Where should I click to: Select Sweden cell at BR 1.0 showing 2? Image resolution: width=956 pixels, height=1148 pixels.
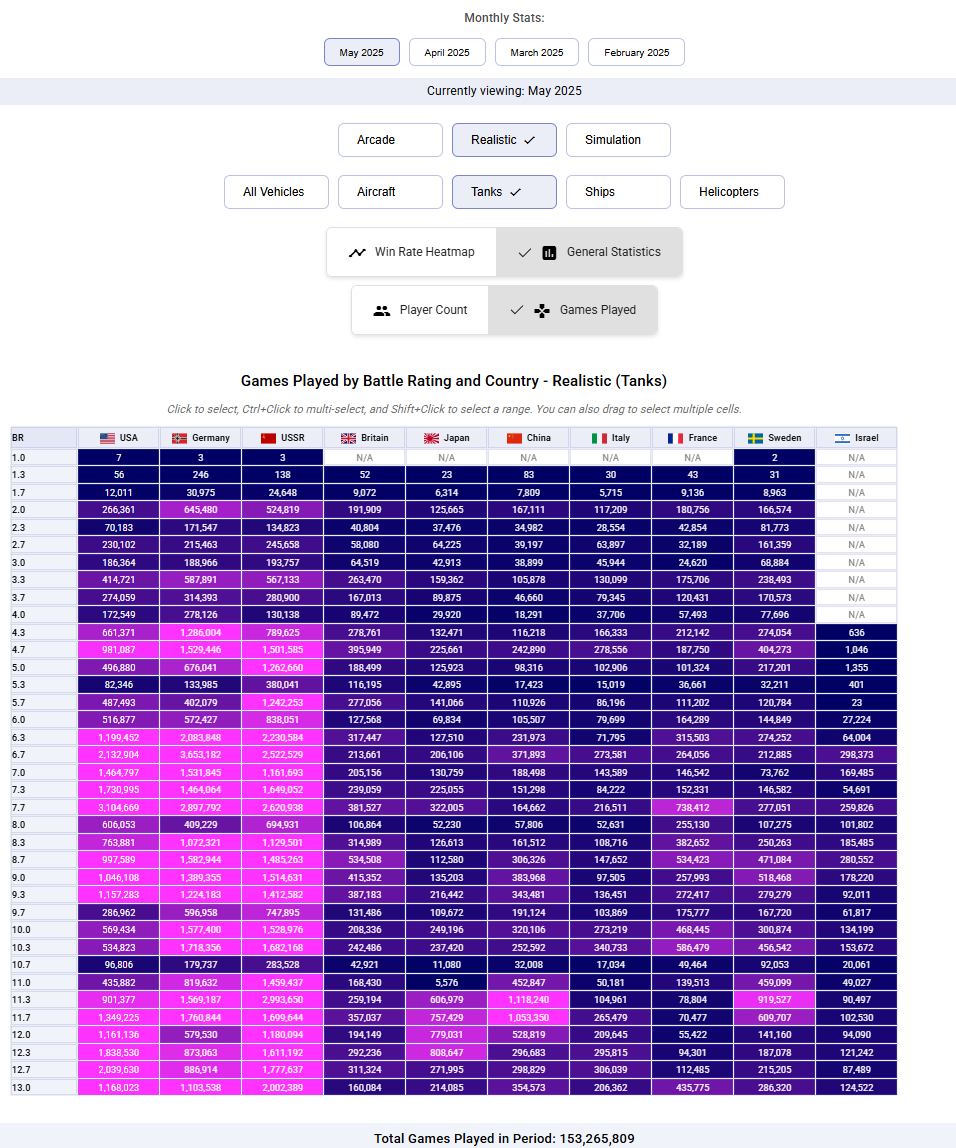774,458
